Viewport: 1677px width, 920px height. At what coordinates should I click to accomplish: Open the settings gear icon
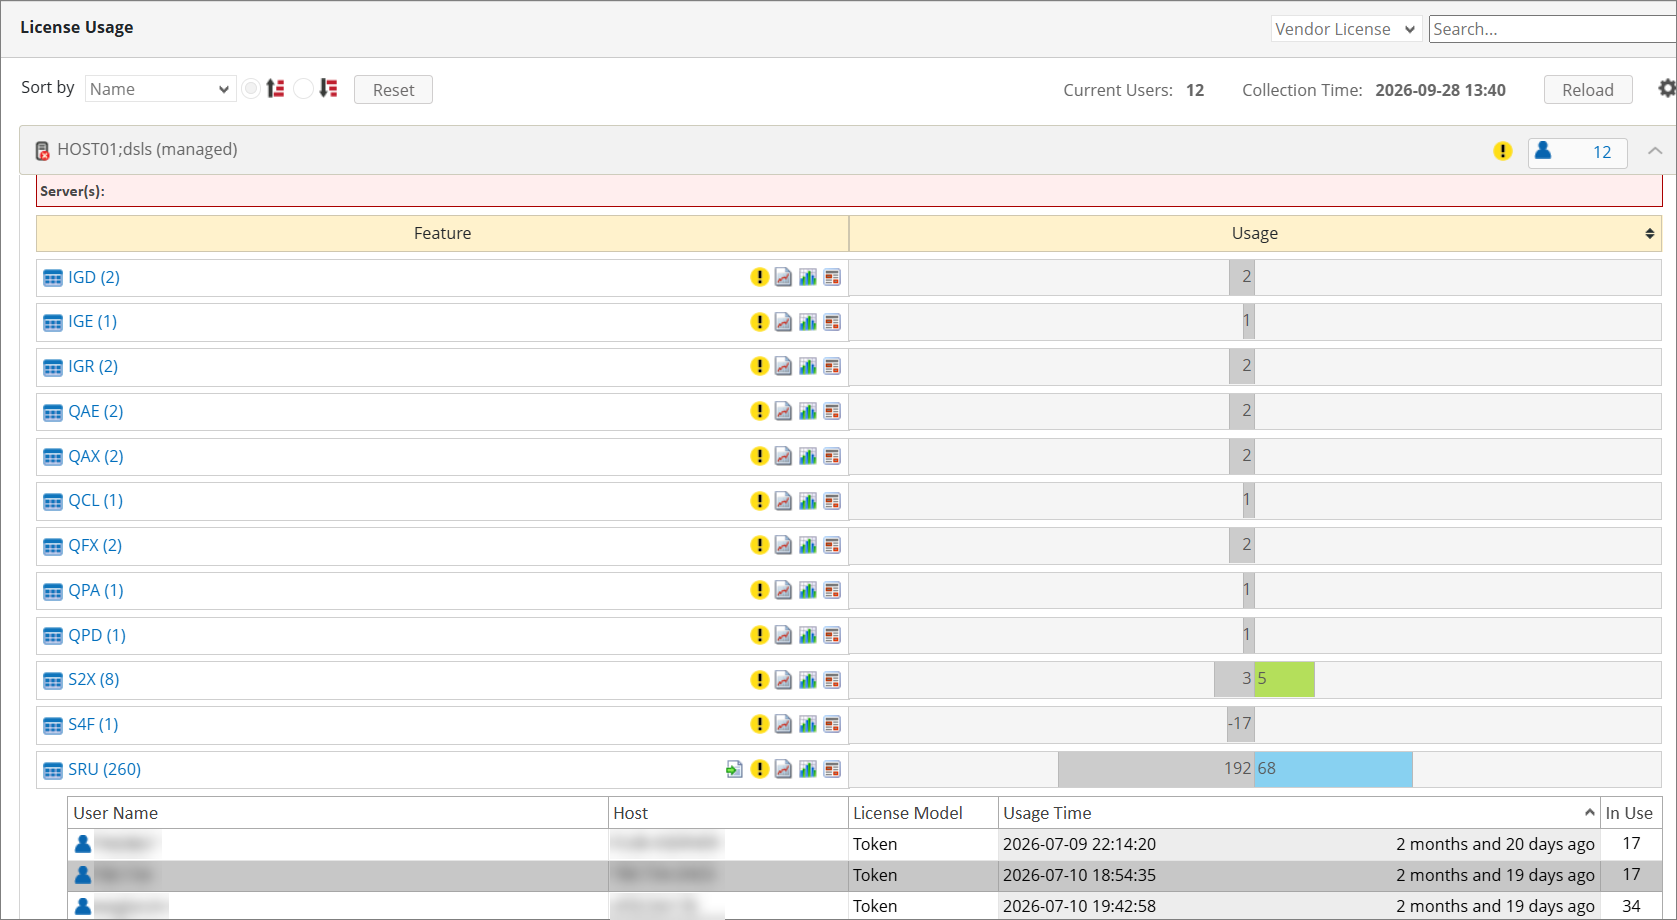tap(1667, 88)
